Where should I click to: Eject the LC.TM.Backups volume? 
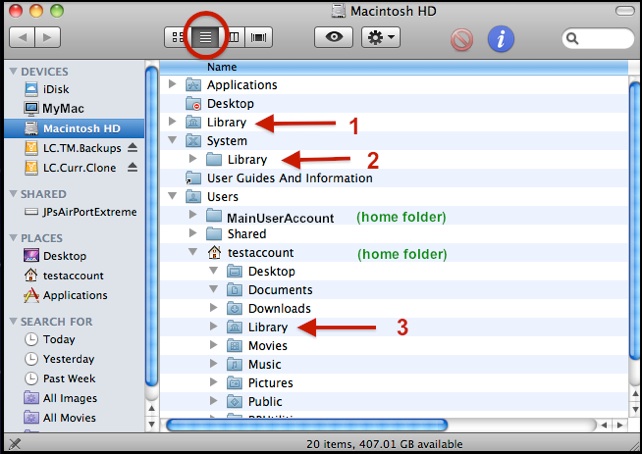(132, 148)
